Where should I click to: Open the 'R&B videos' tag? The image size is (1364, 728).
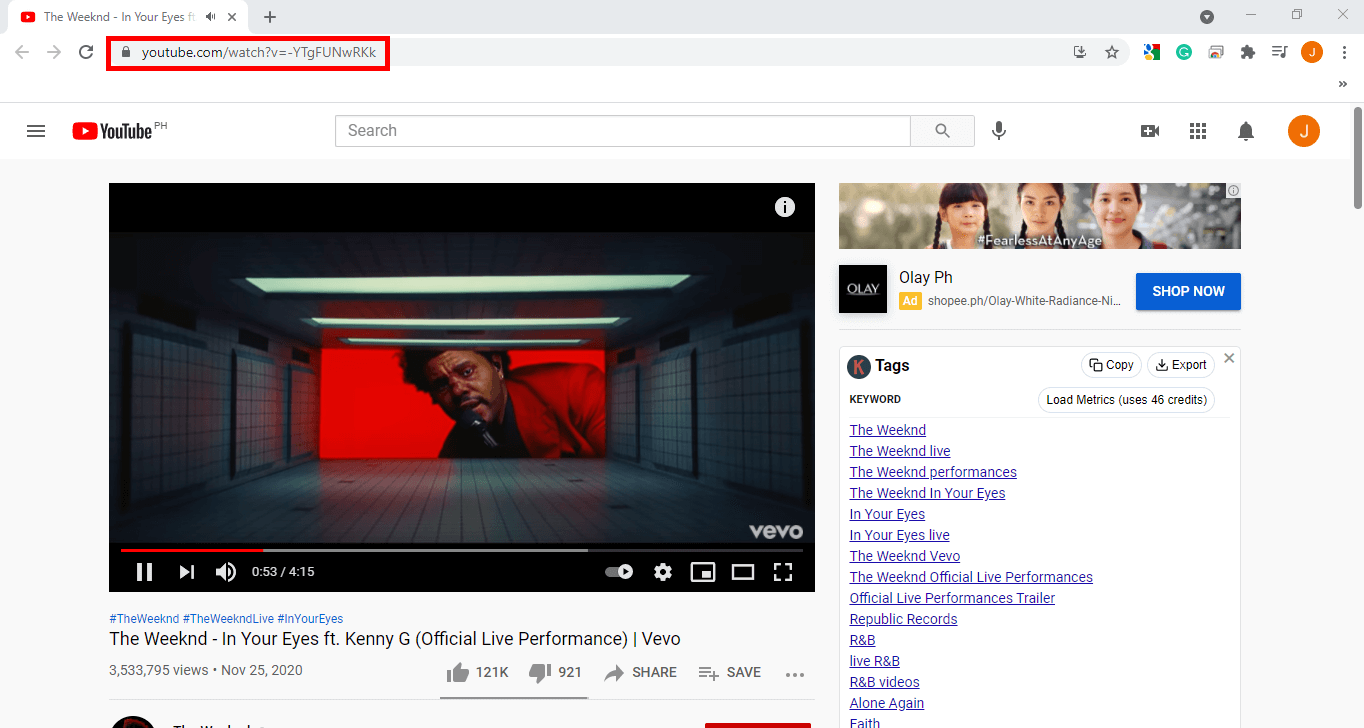(884, 682)
